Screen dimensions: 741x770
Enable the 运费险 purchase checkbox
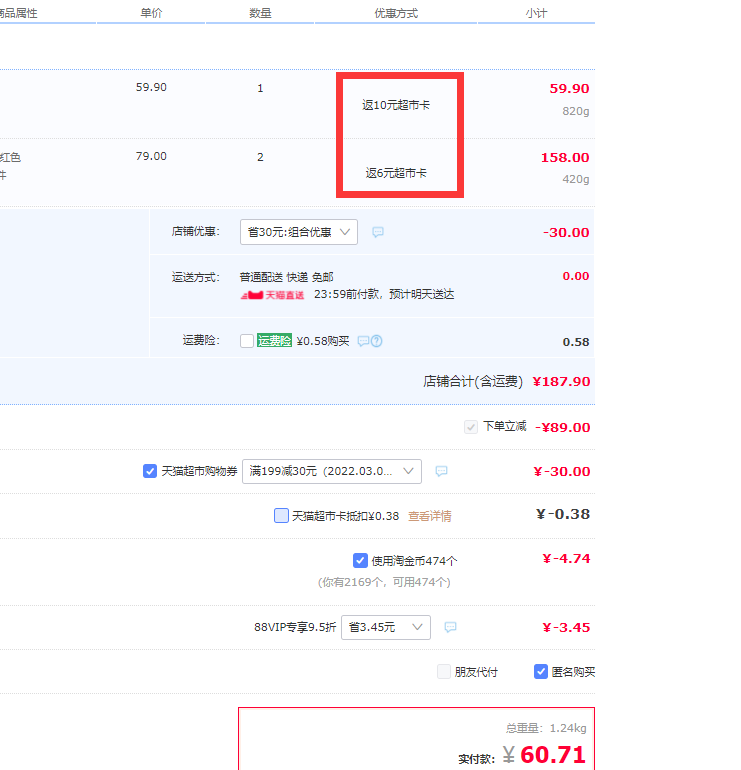(247, 341)
